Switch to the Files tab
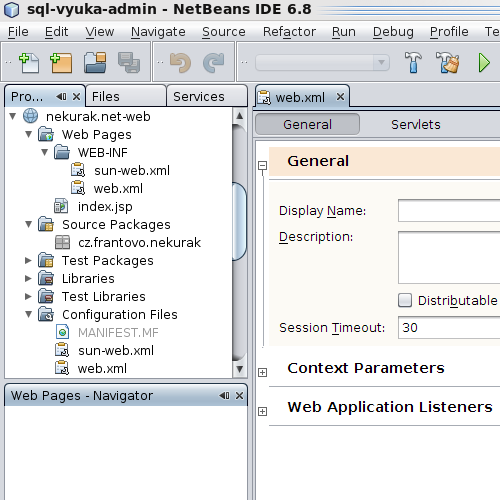Viewport: 500px width, 500px height. [126, 96]
